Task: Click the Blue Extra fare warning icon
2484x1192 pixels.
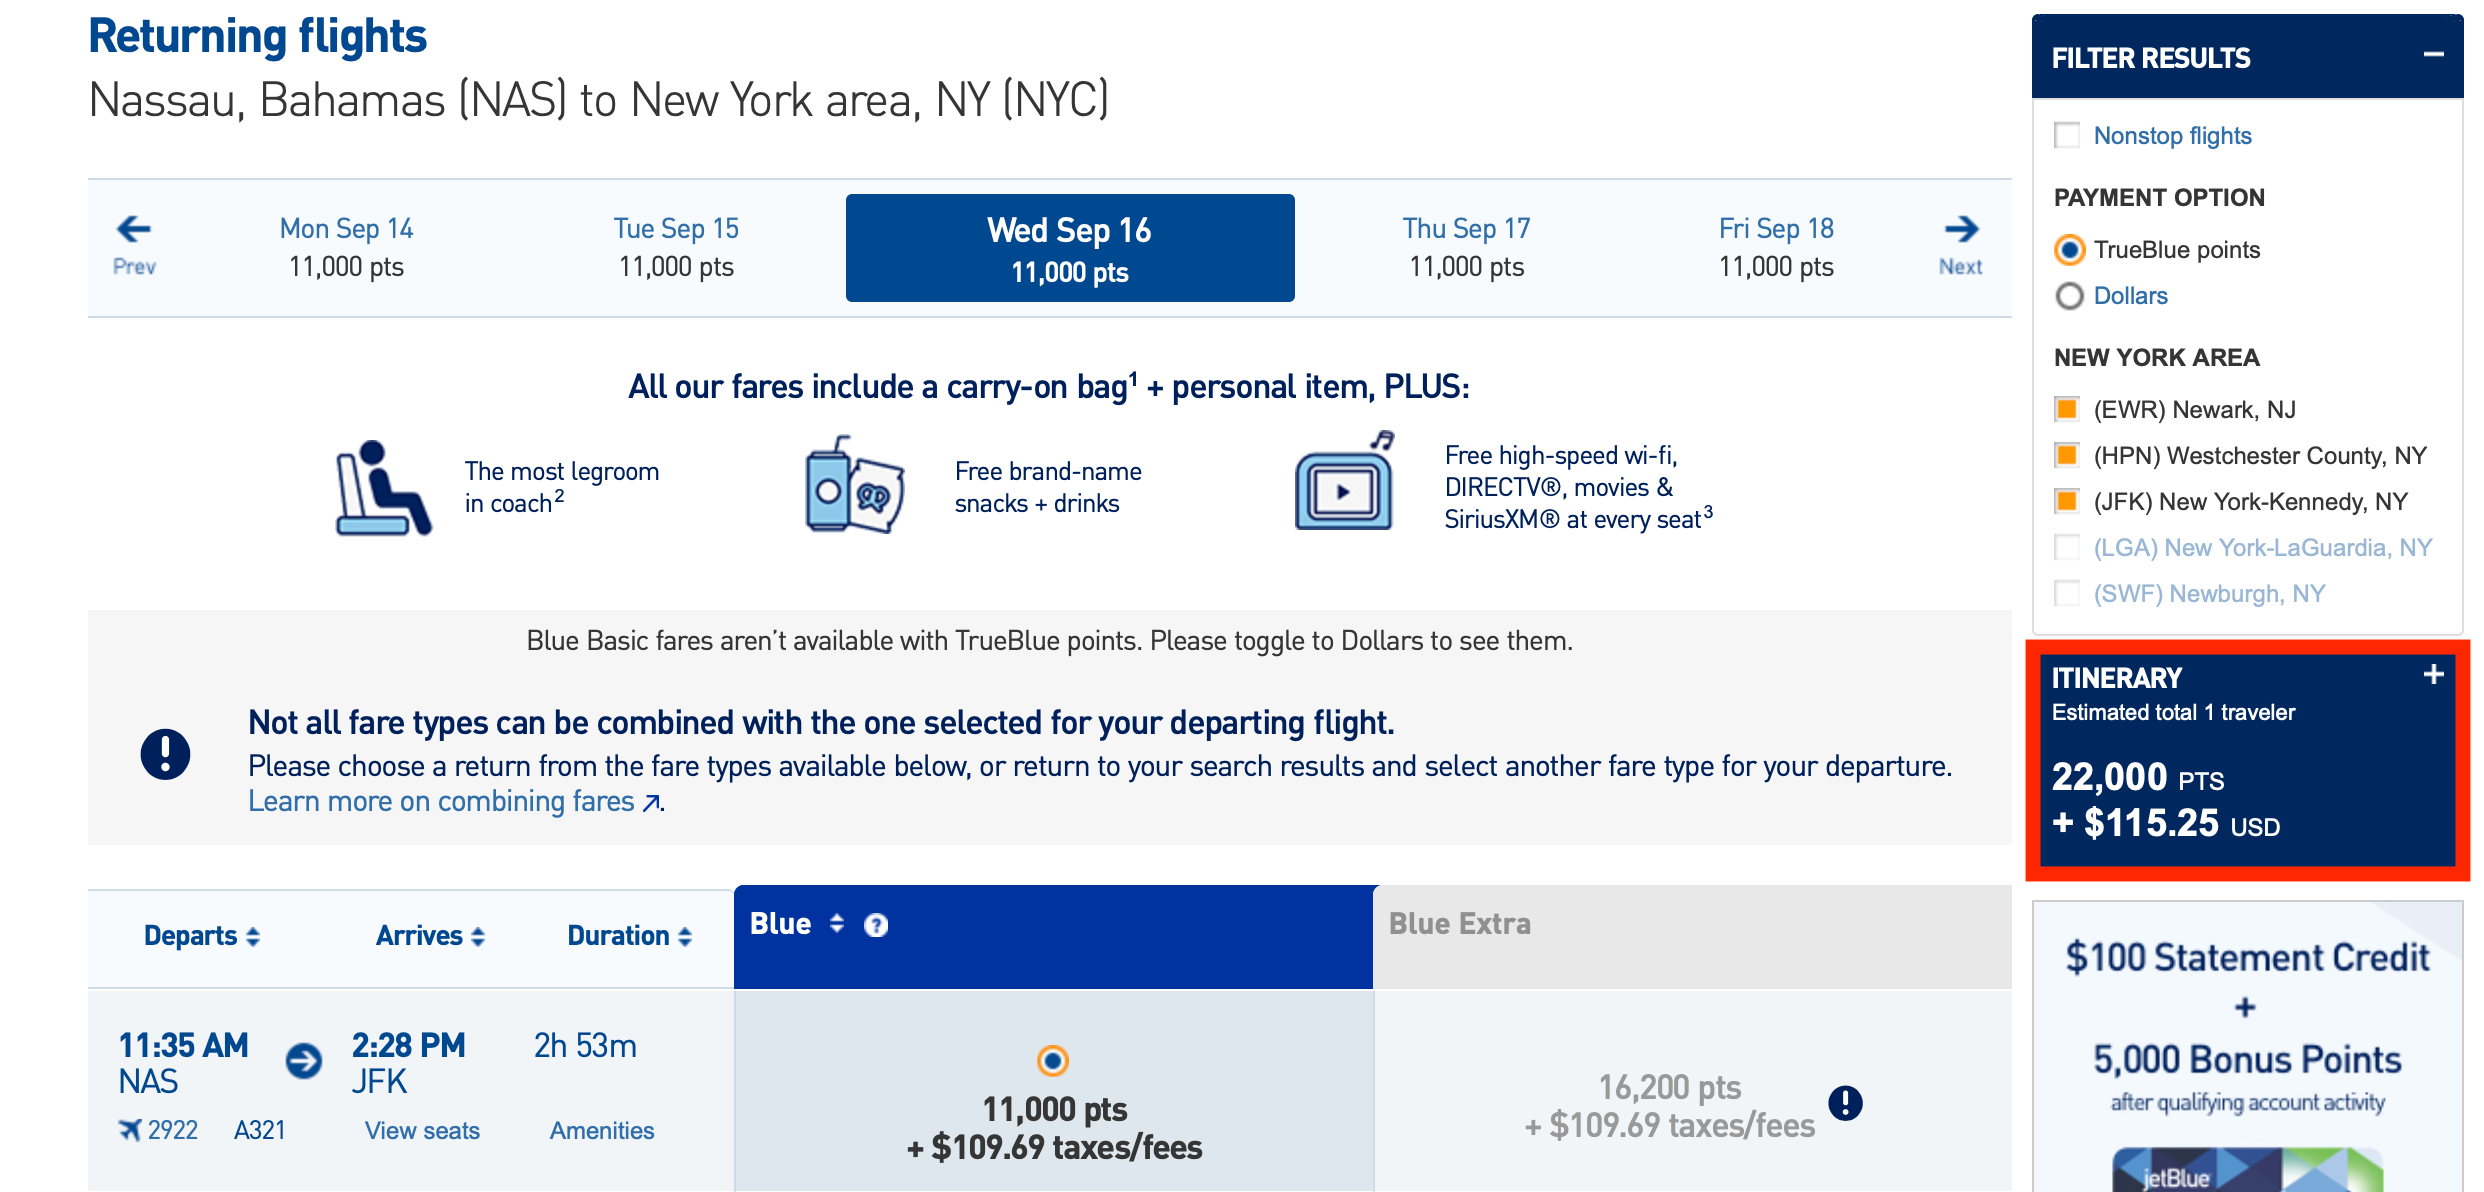Action: coord(1846,1104)
